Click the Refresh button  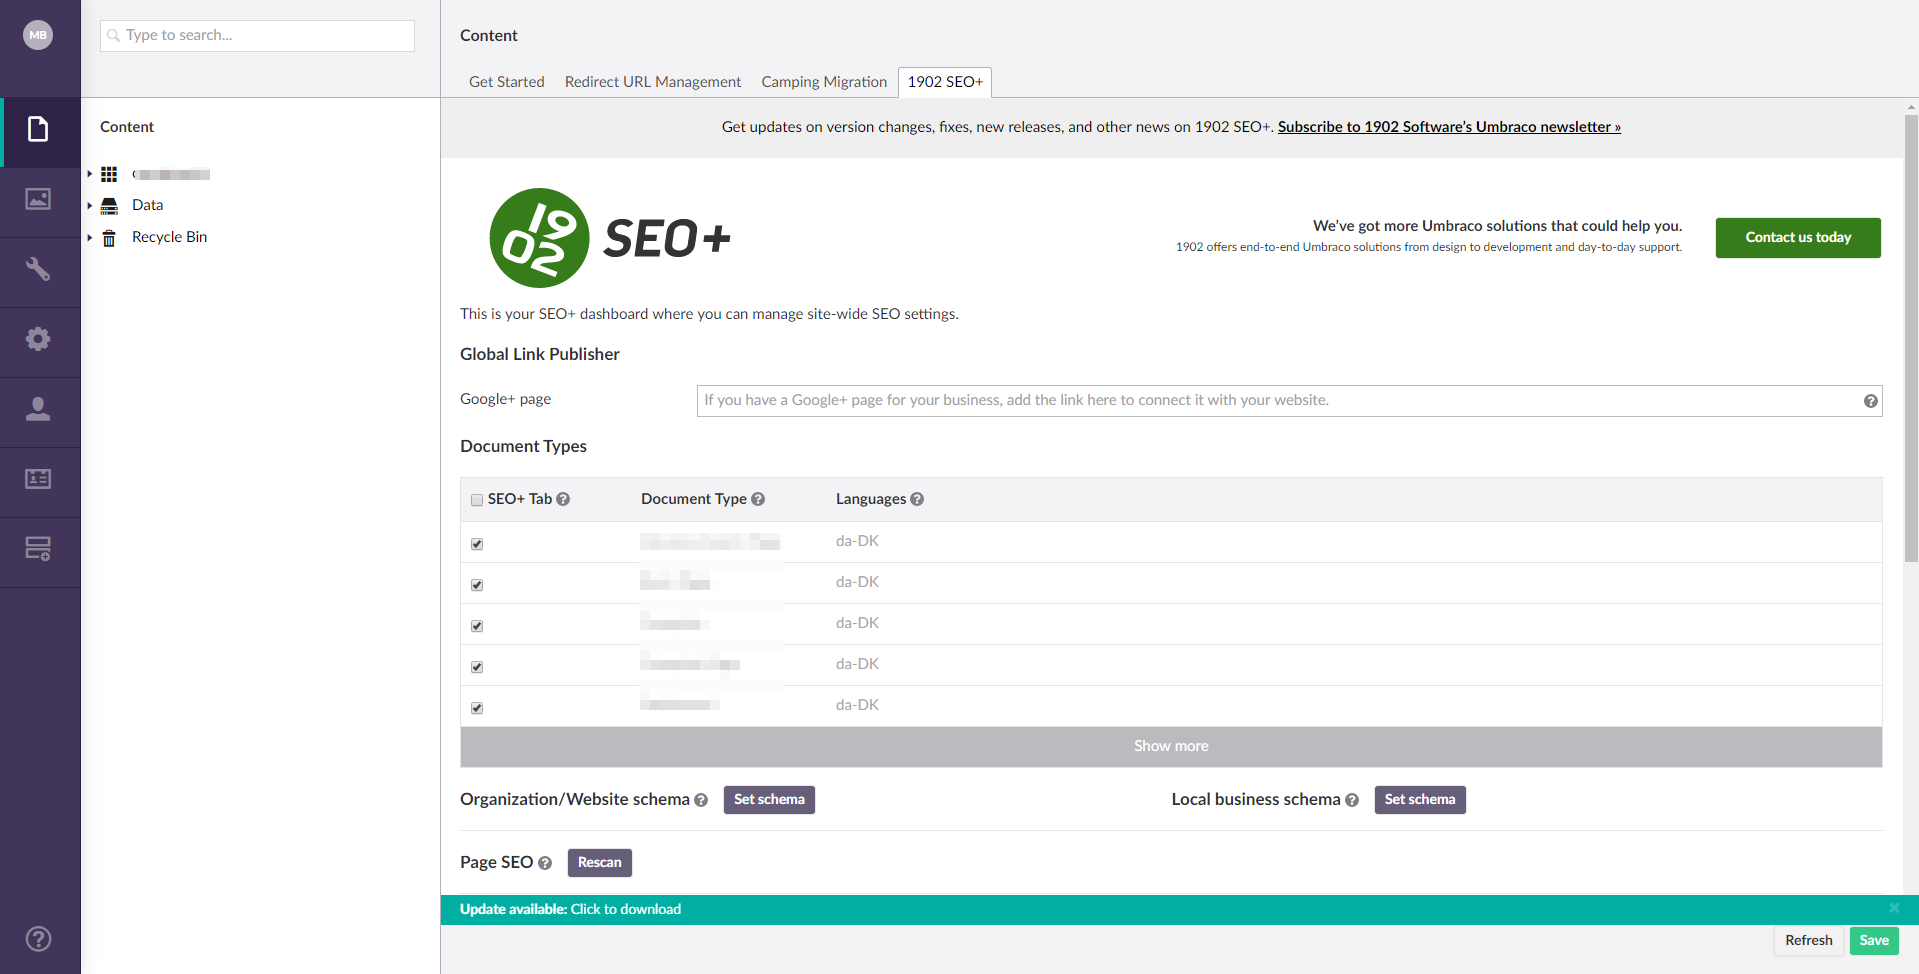pyautogui.click(x=1809, y=941)
